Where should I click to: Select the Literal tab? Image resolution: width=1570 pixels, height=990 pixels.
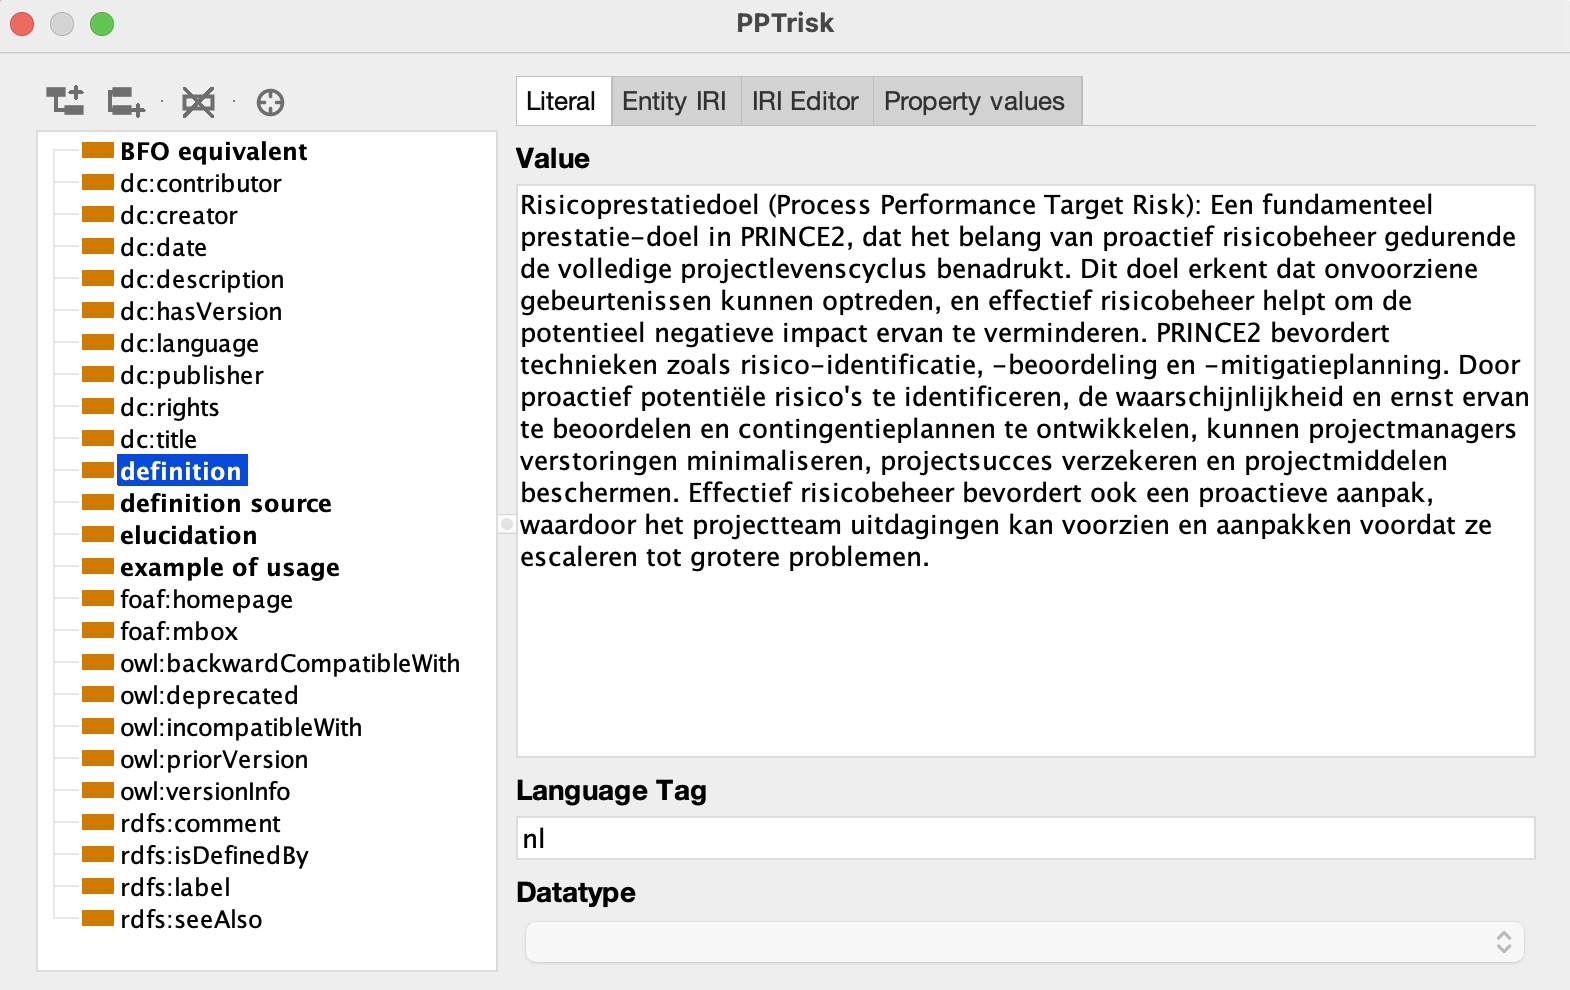pyautogui.click(x=561, y=101)
